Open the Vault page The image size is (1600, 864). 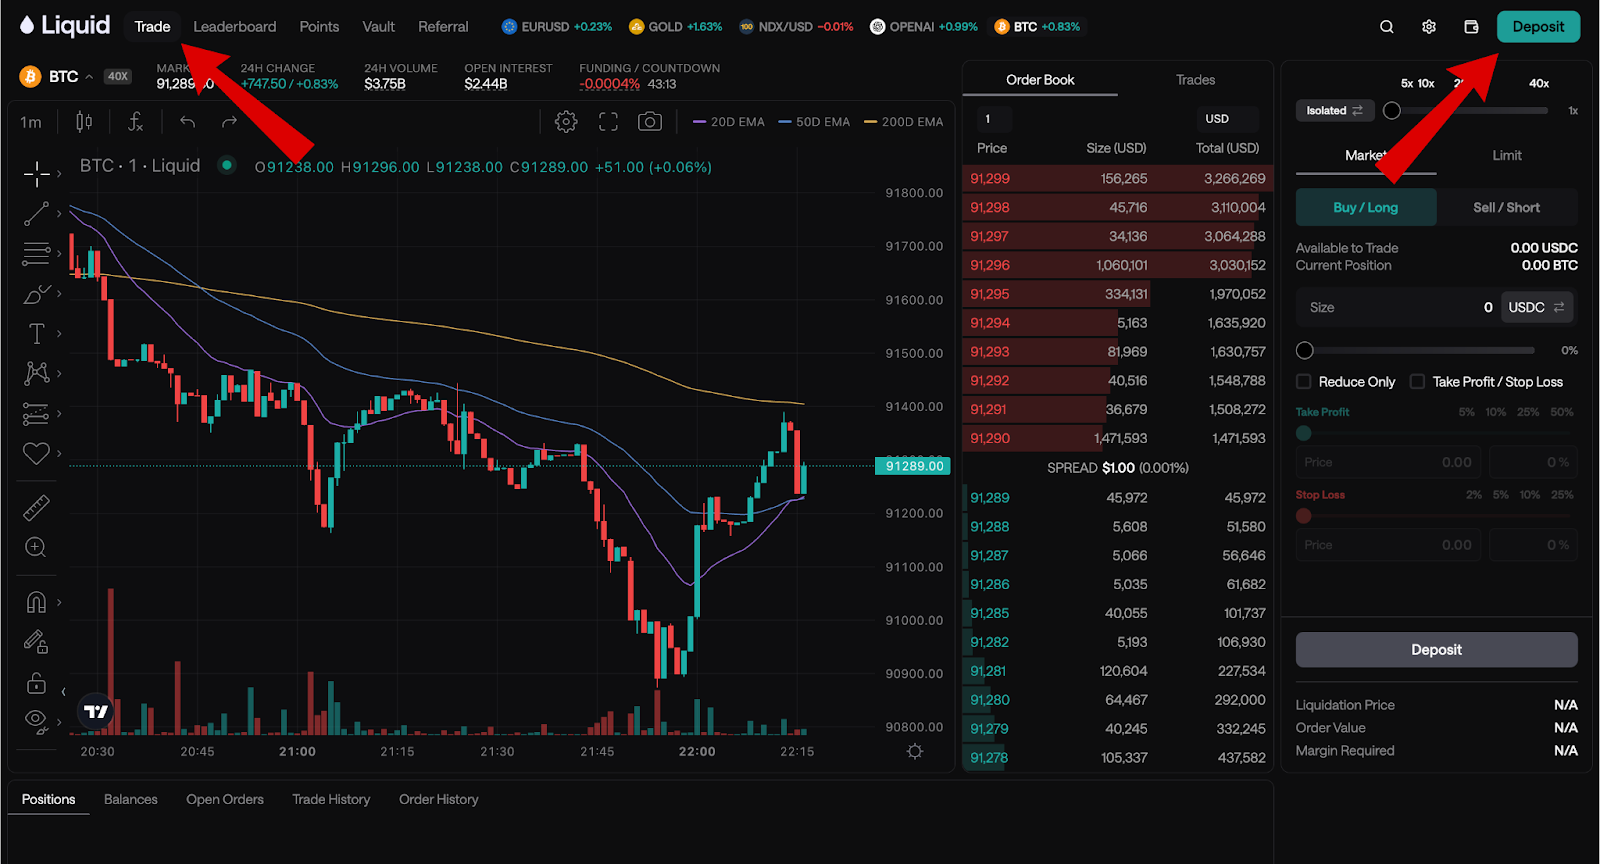click(x=379, y=27)
